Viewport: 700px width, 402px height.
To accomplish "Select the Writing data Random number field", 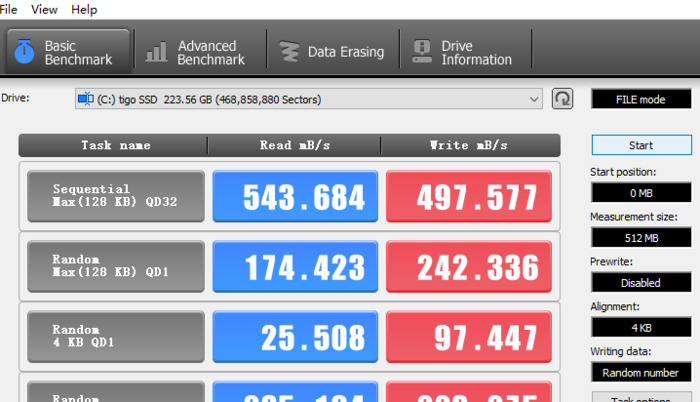I will pos(640,372).
